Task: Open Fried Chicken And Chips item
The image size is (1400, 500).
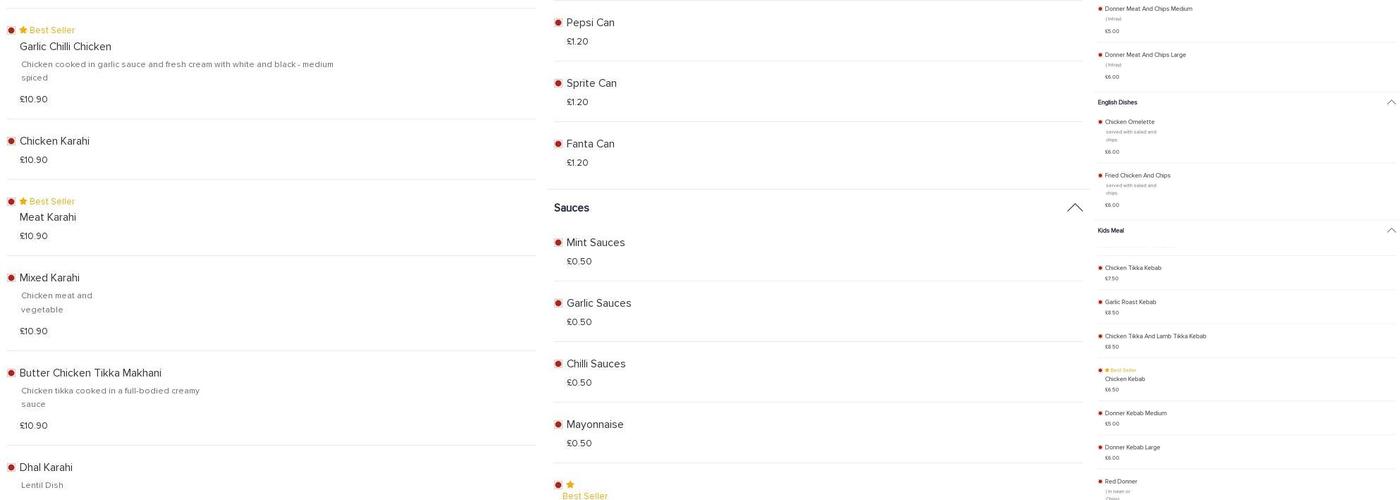Action: (x=1137, y=176)
